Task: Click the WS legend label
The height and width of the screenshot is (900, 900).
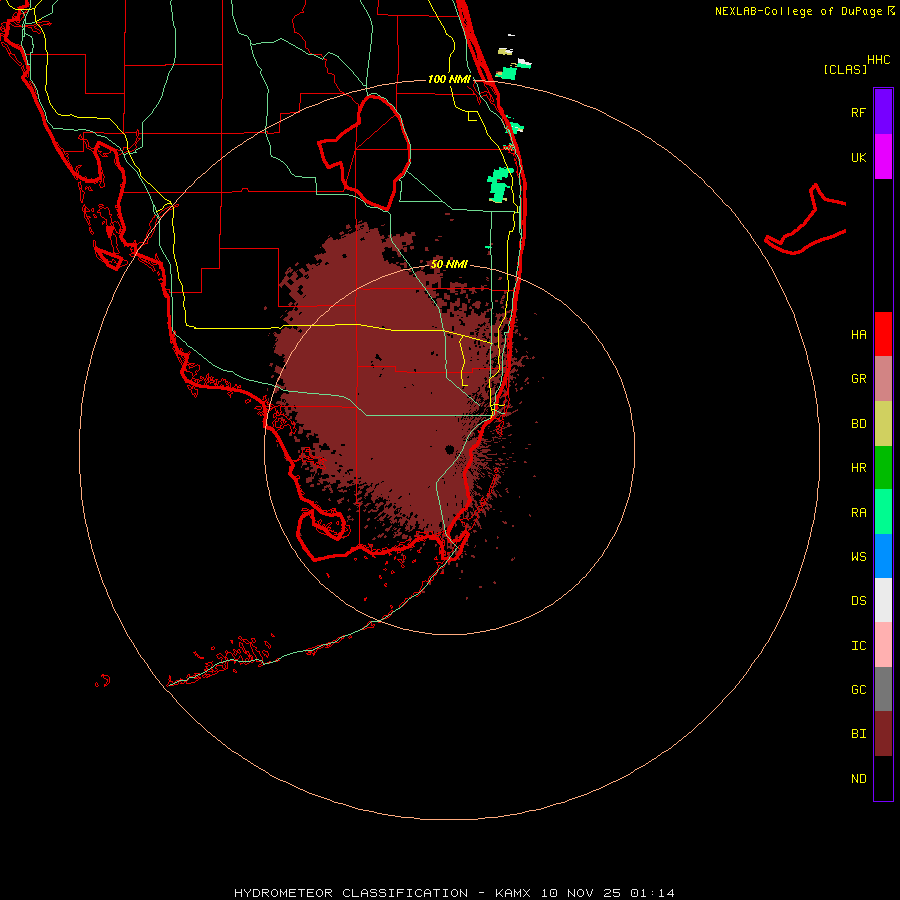Action: [858, 556]
